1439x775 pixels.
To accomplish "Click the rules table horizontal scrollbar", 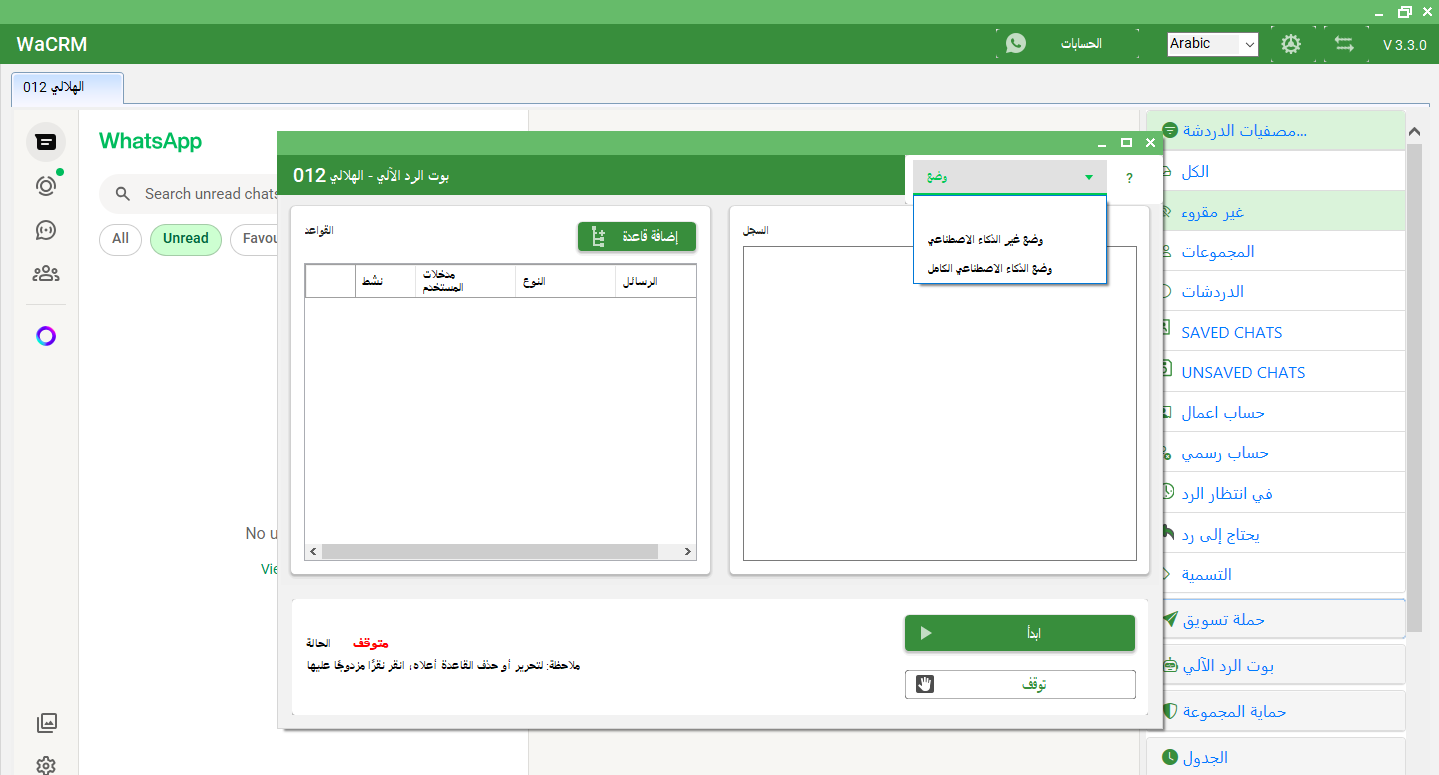I will click(490, 552).
